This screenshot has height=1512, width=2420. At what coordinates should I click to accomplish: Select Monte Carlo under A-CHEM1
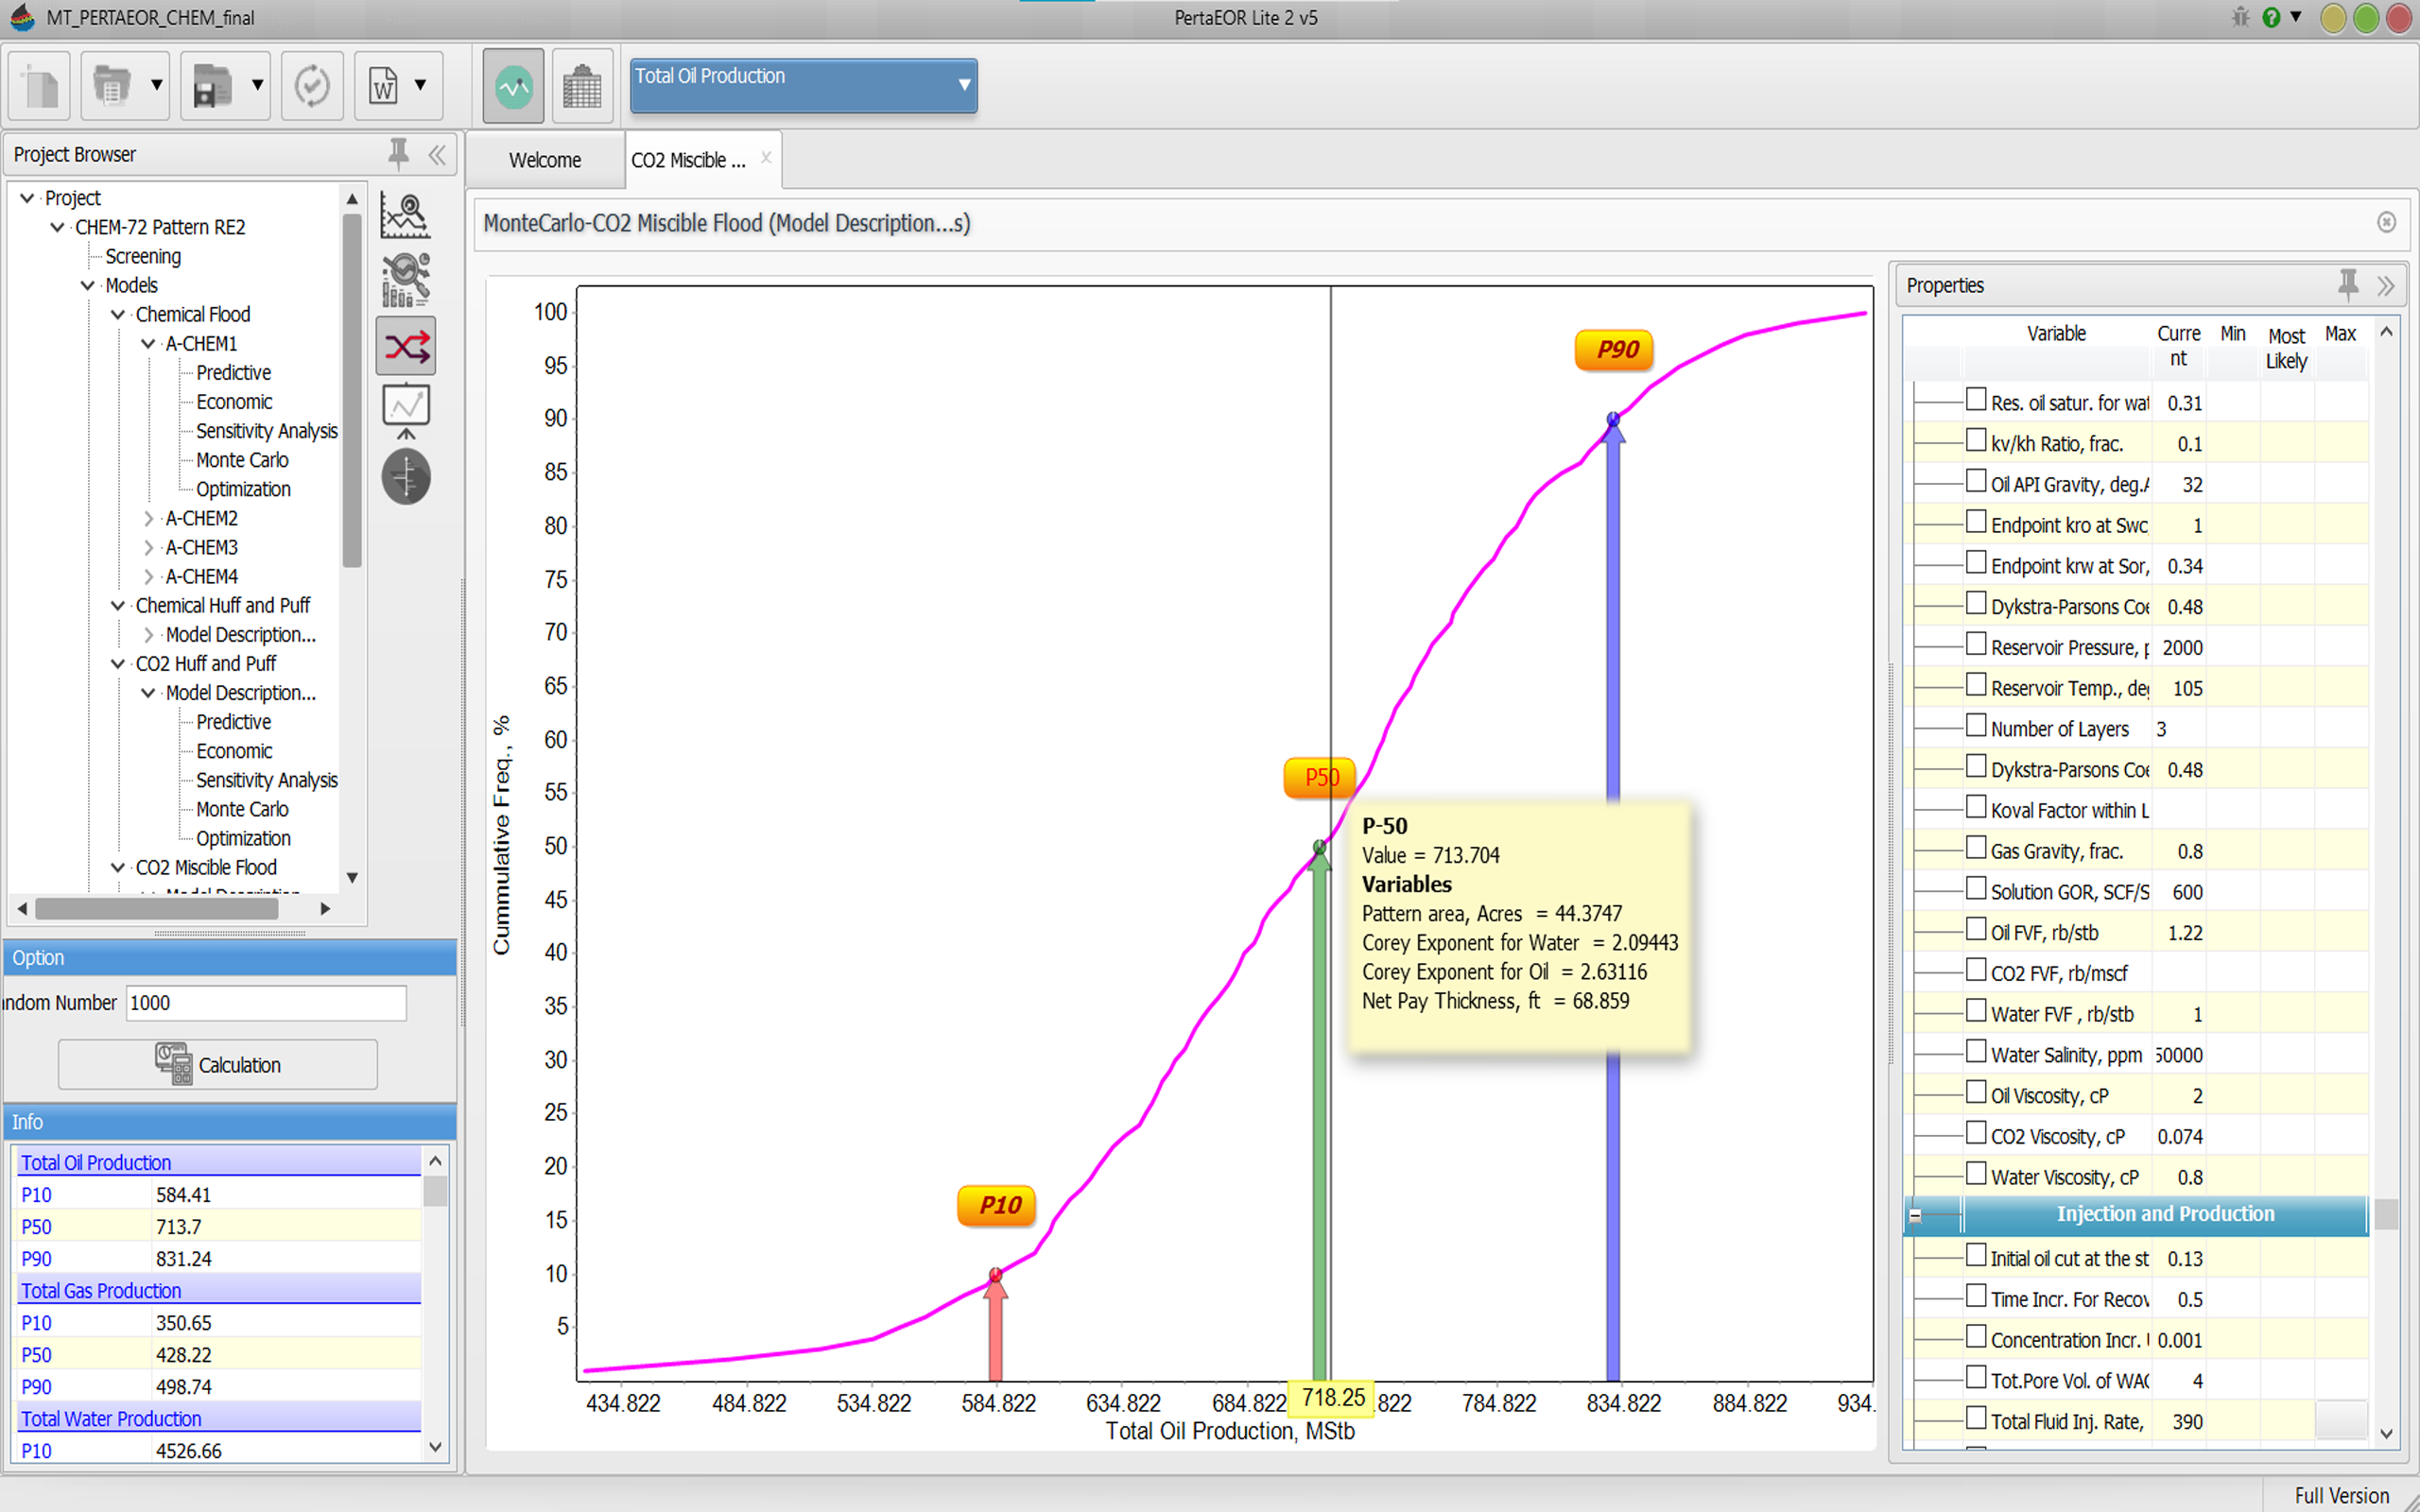click(242, 460)
